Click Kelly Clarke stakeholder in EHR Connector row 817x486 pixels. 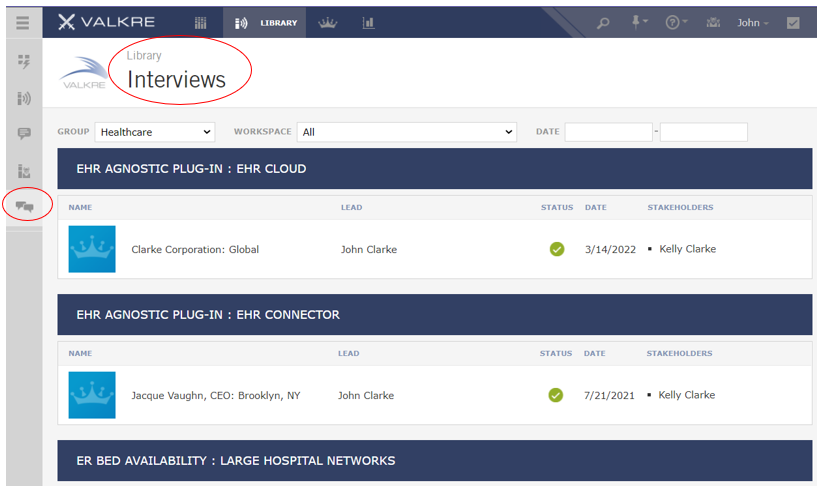coord(686,395)
